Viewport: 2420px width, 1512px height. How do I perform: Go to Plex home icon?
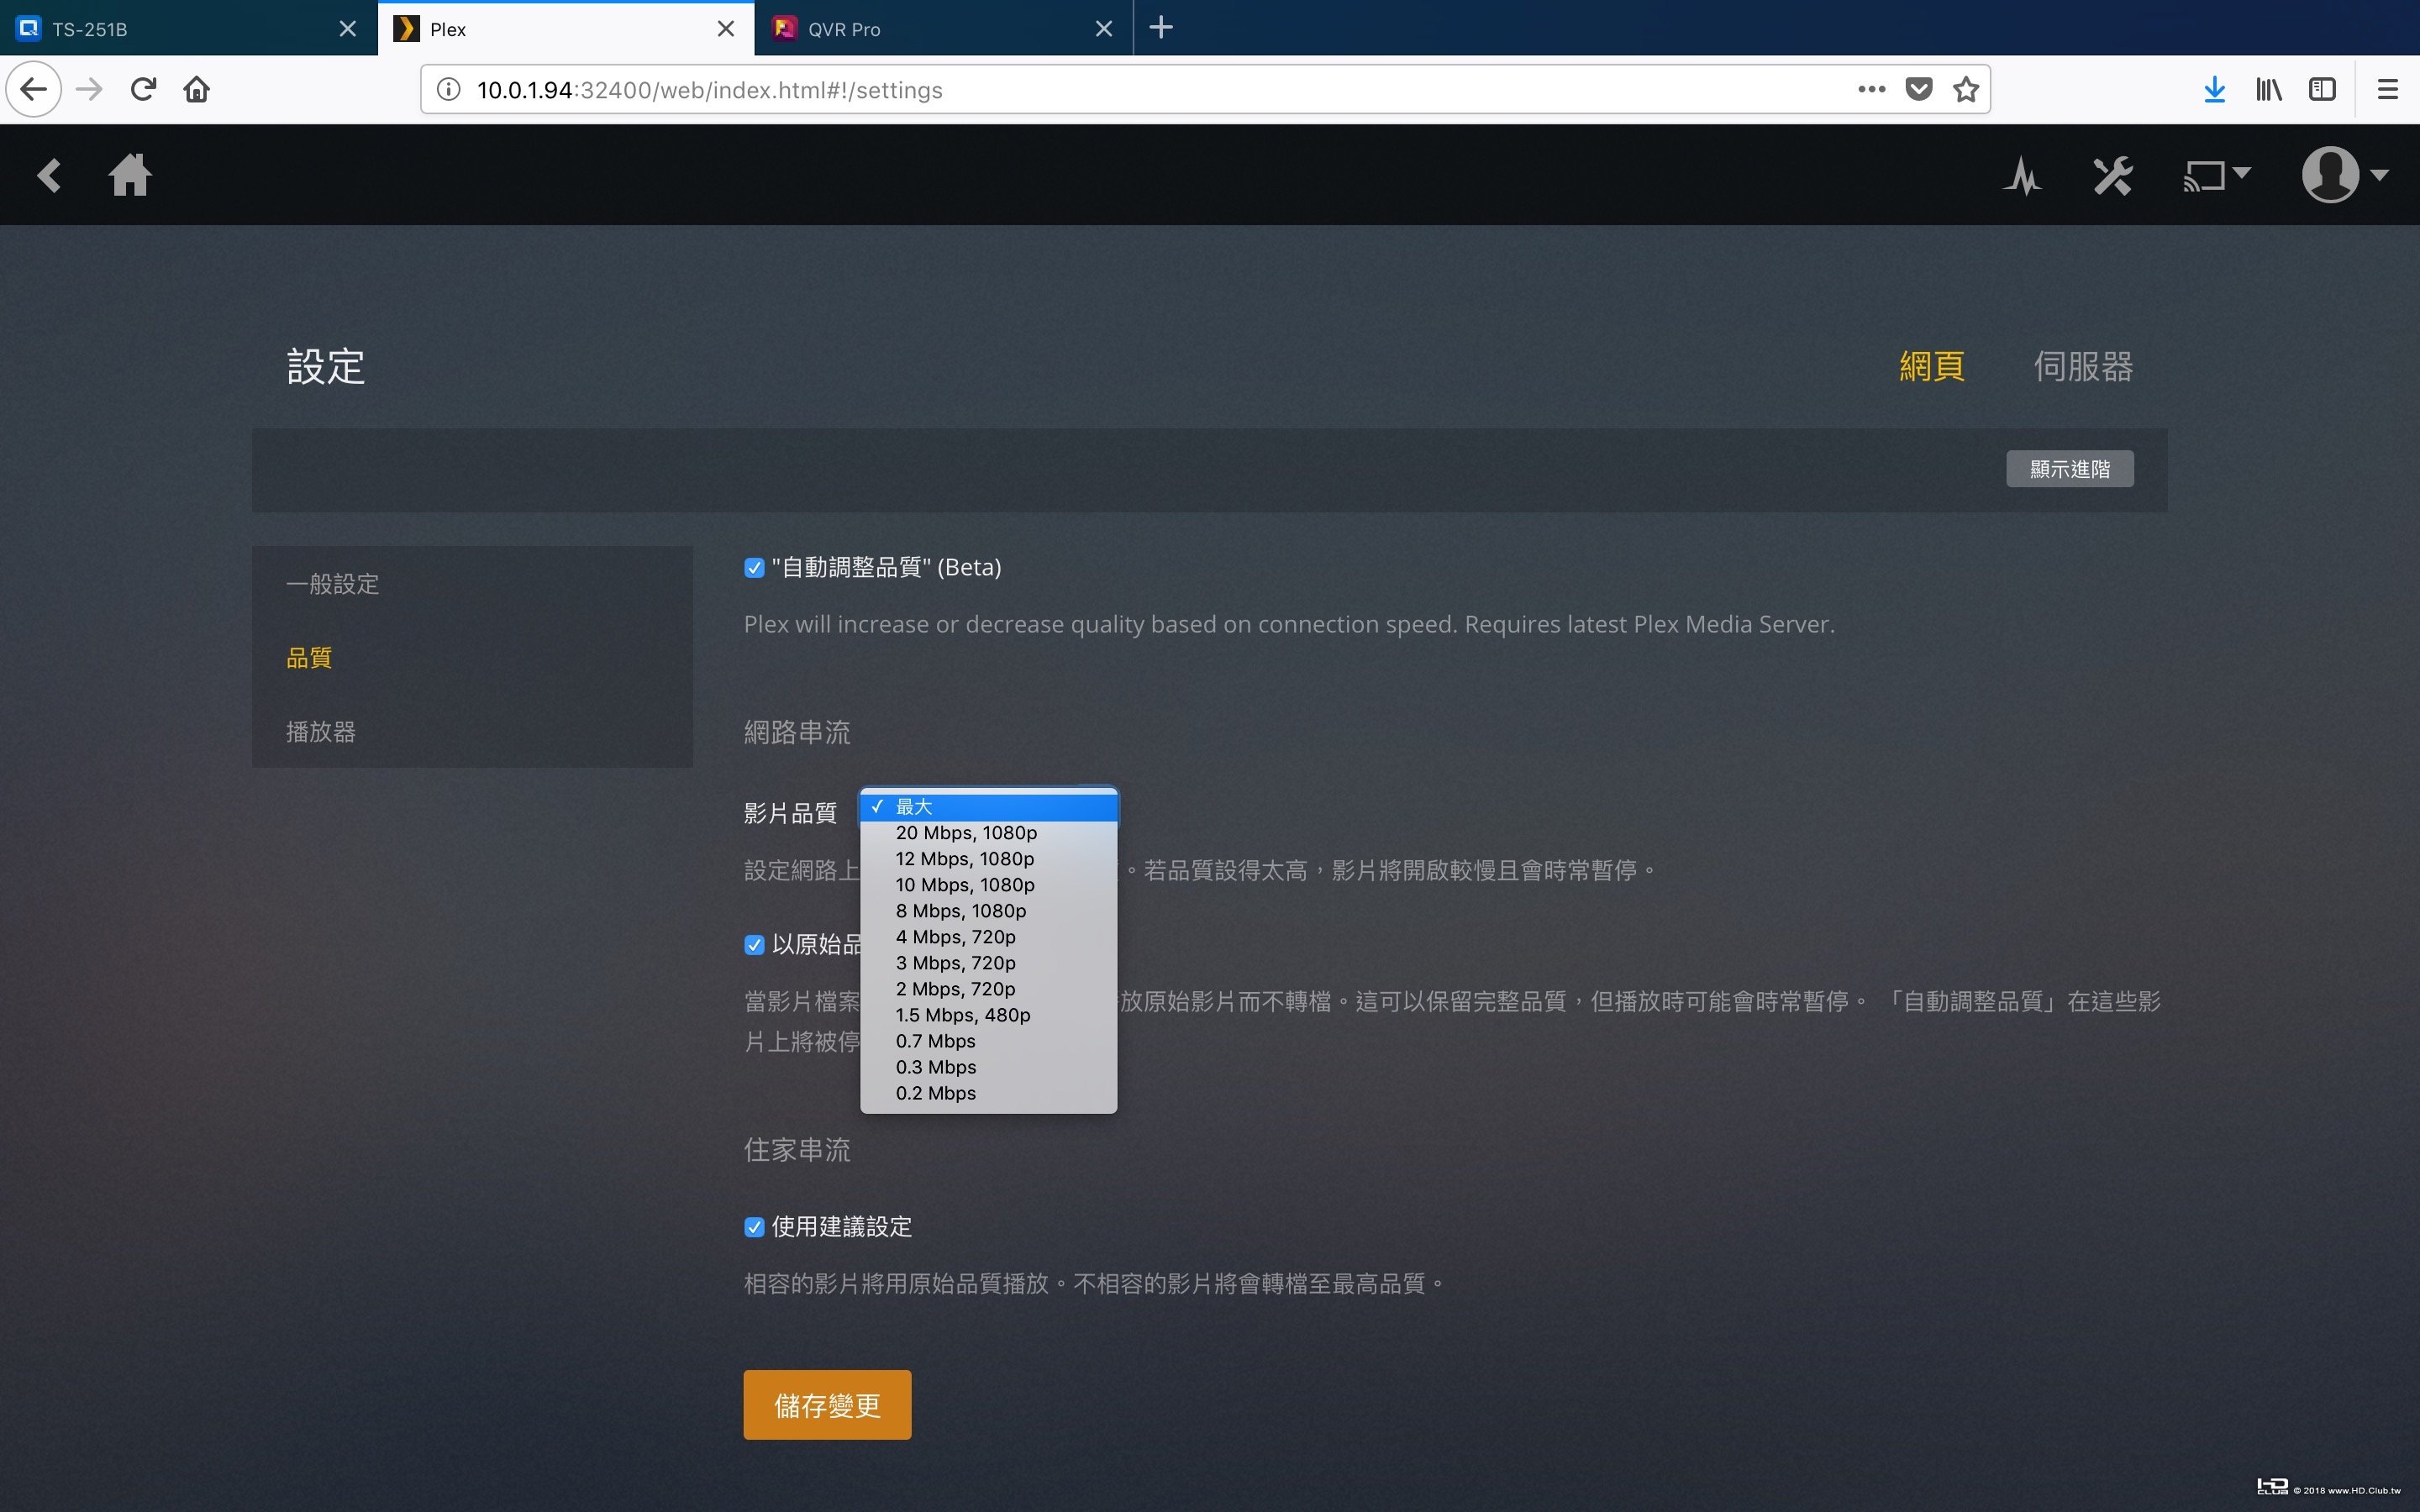coord(130,176)
